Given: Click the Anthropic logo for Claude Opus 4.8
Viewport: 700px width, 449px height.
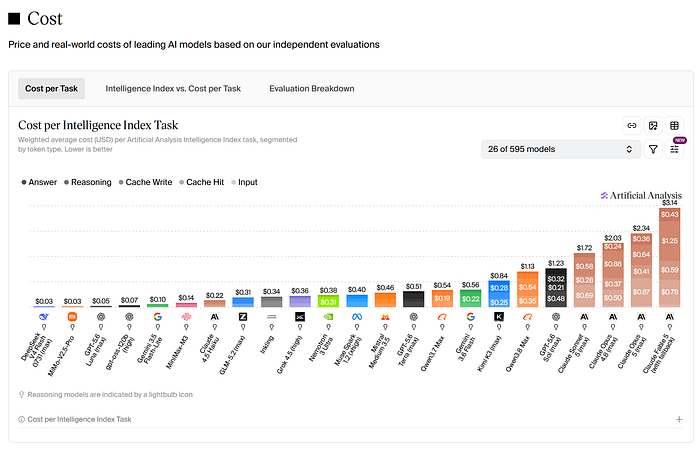Looking at the screenshot, I should (x=613, y=317).
